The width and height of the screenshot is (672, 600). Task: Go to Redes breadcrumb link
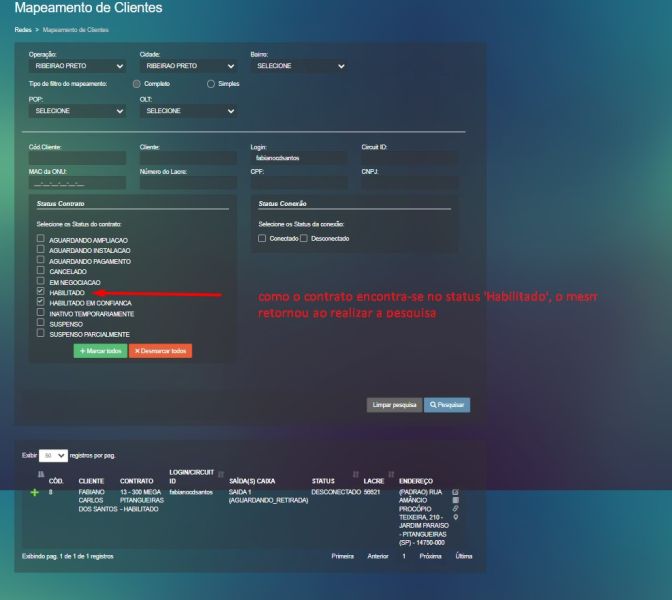[22, 30]
